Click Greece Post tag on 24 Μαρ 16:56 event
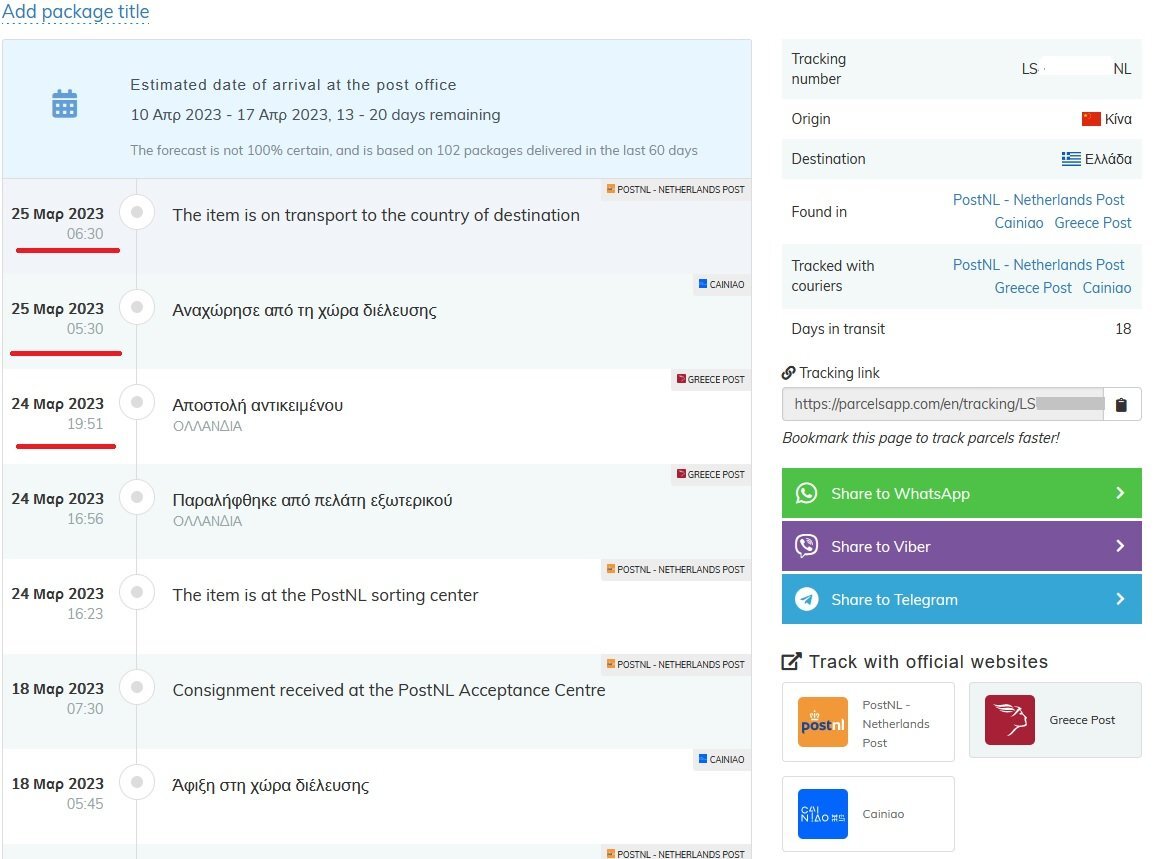The width and height of the screenshot is (1154, 859). [x=710, y=474]
